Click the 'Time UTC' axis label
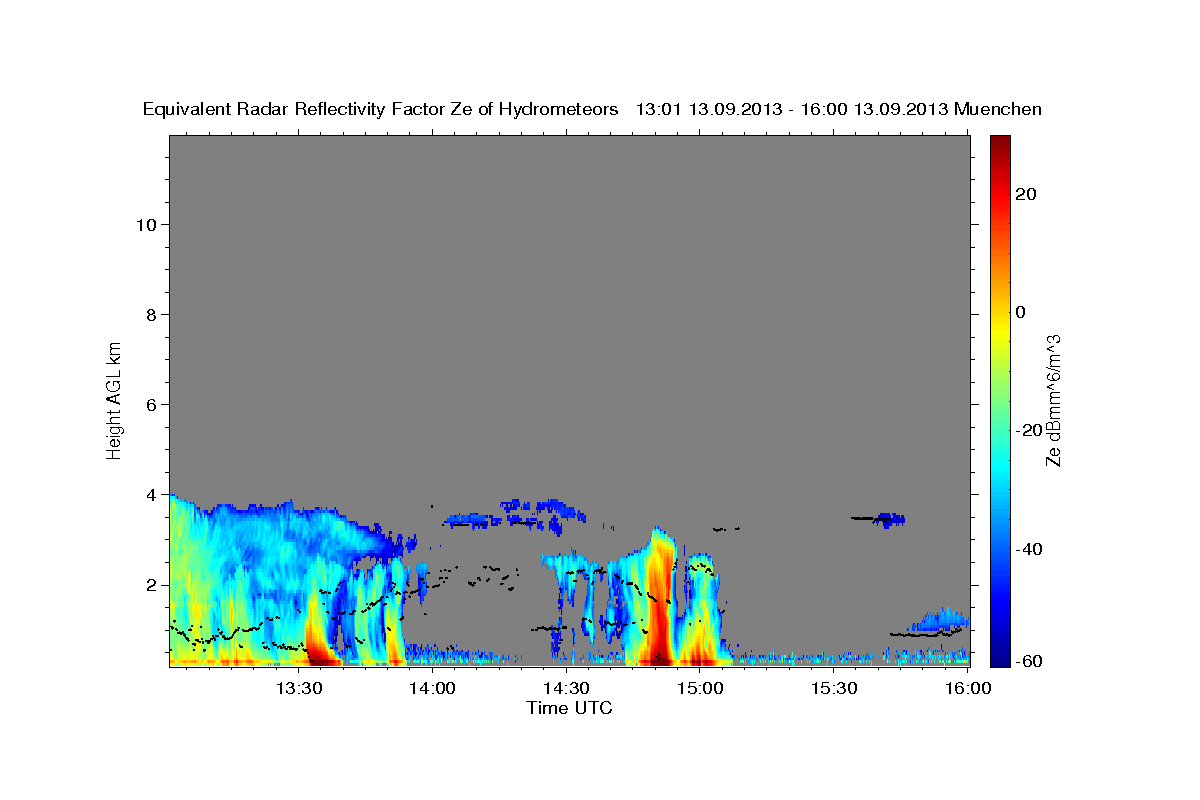 point(569,708)
